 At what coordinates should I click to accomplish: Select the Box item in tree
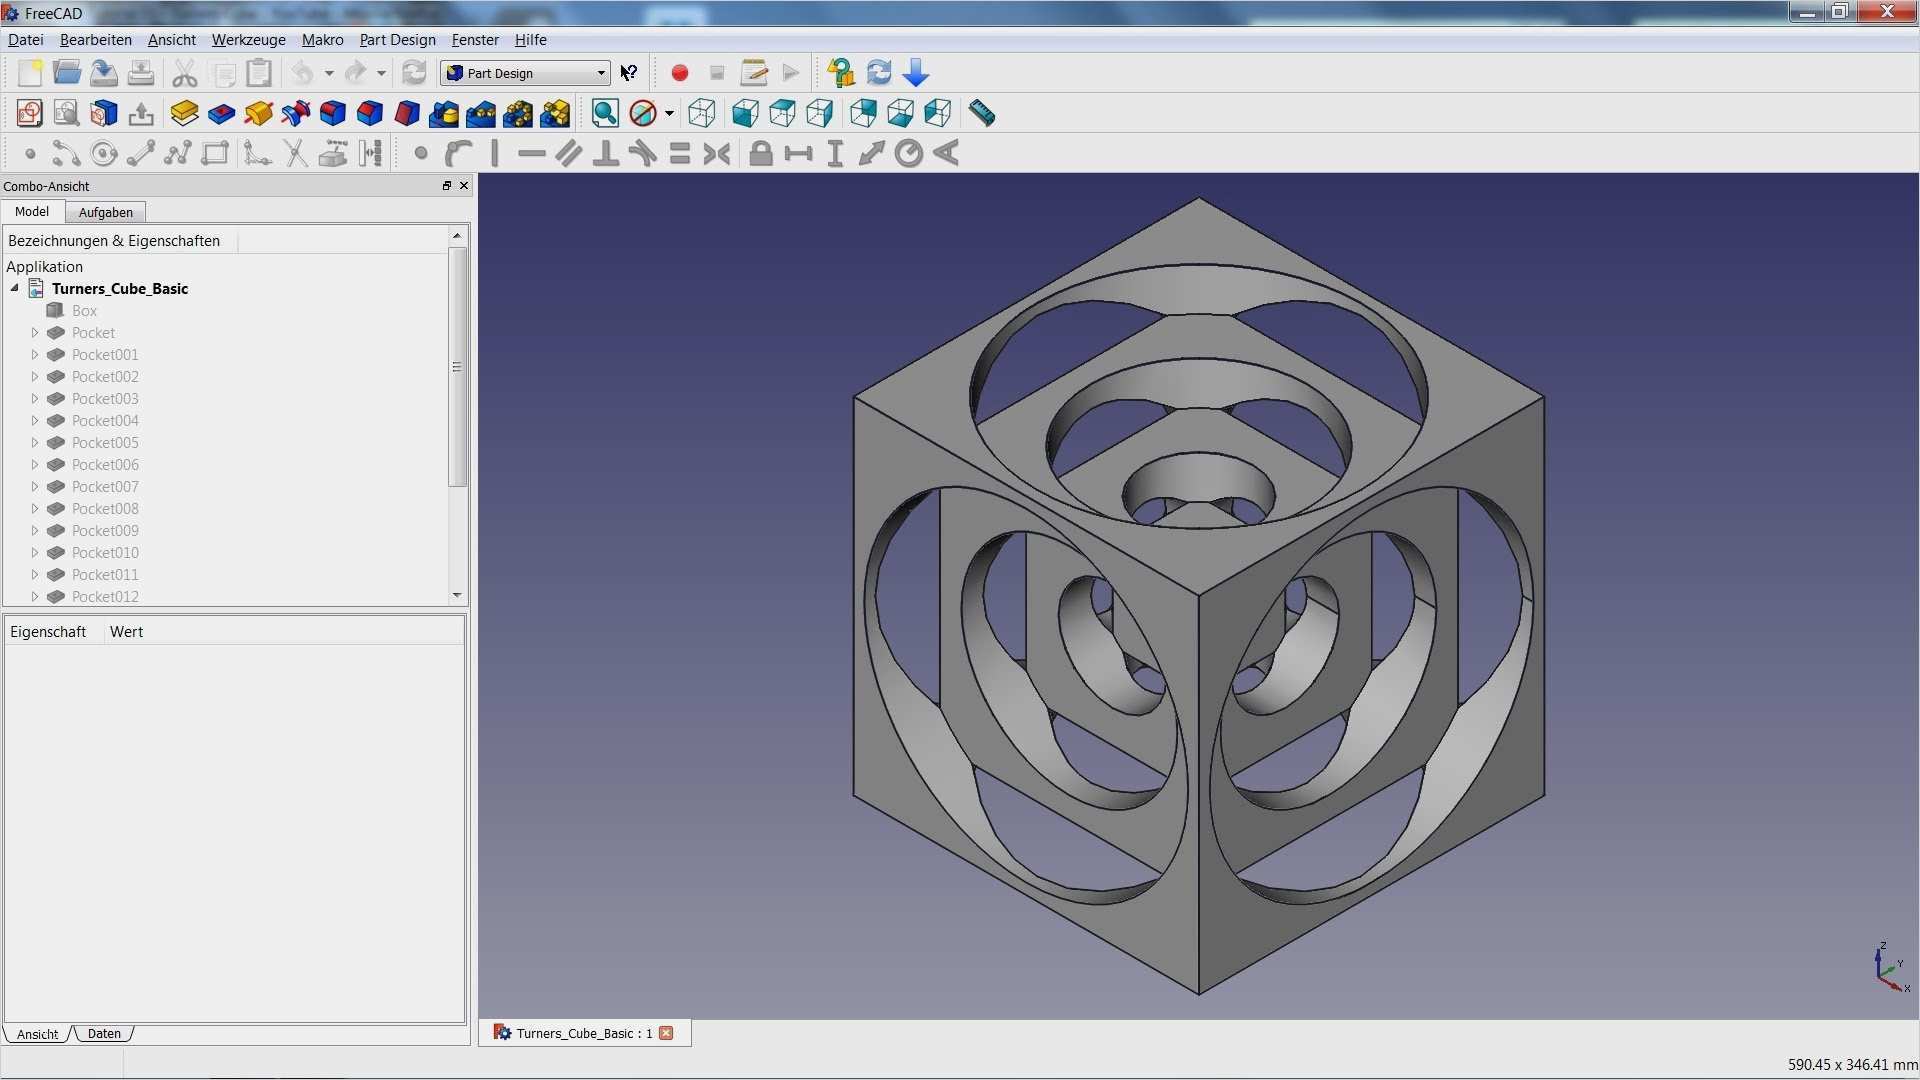tap(84, 311)
